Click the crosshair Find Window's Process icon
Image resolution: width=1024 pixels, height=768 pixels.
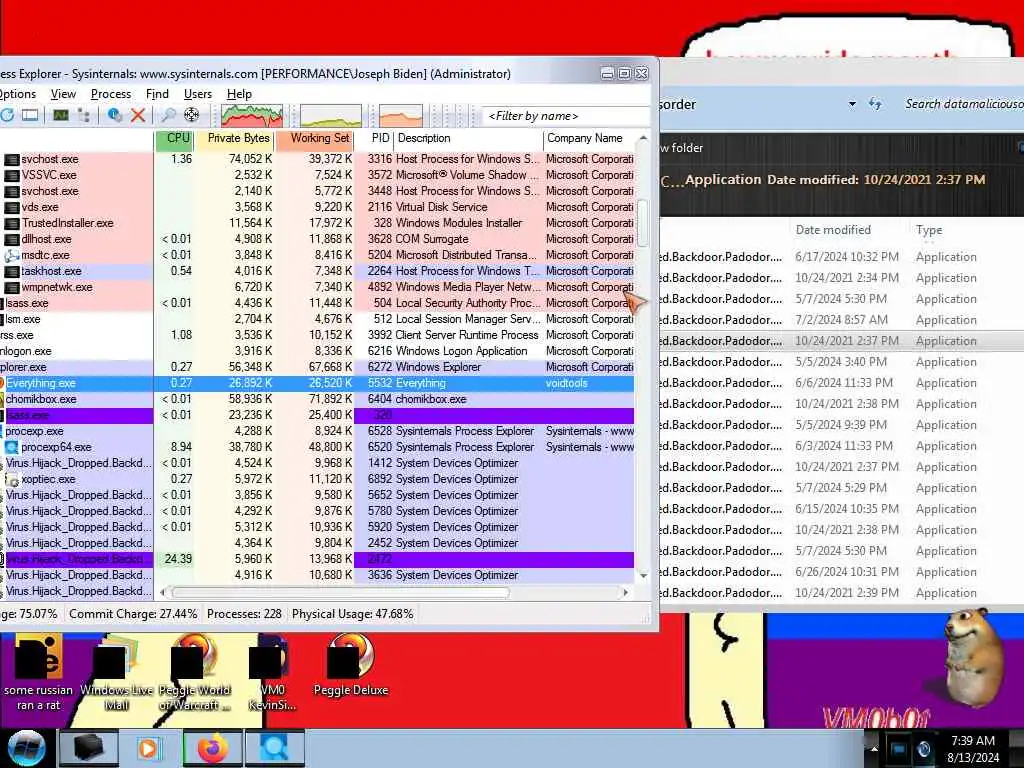click(191, 116)
